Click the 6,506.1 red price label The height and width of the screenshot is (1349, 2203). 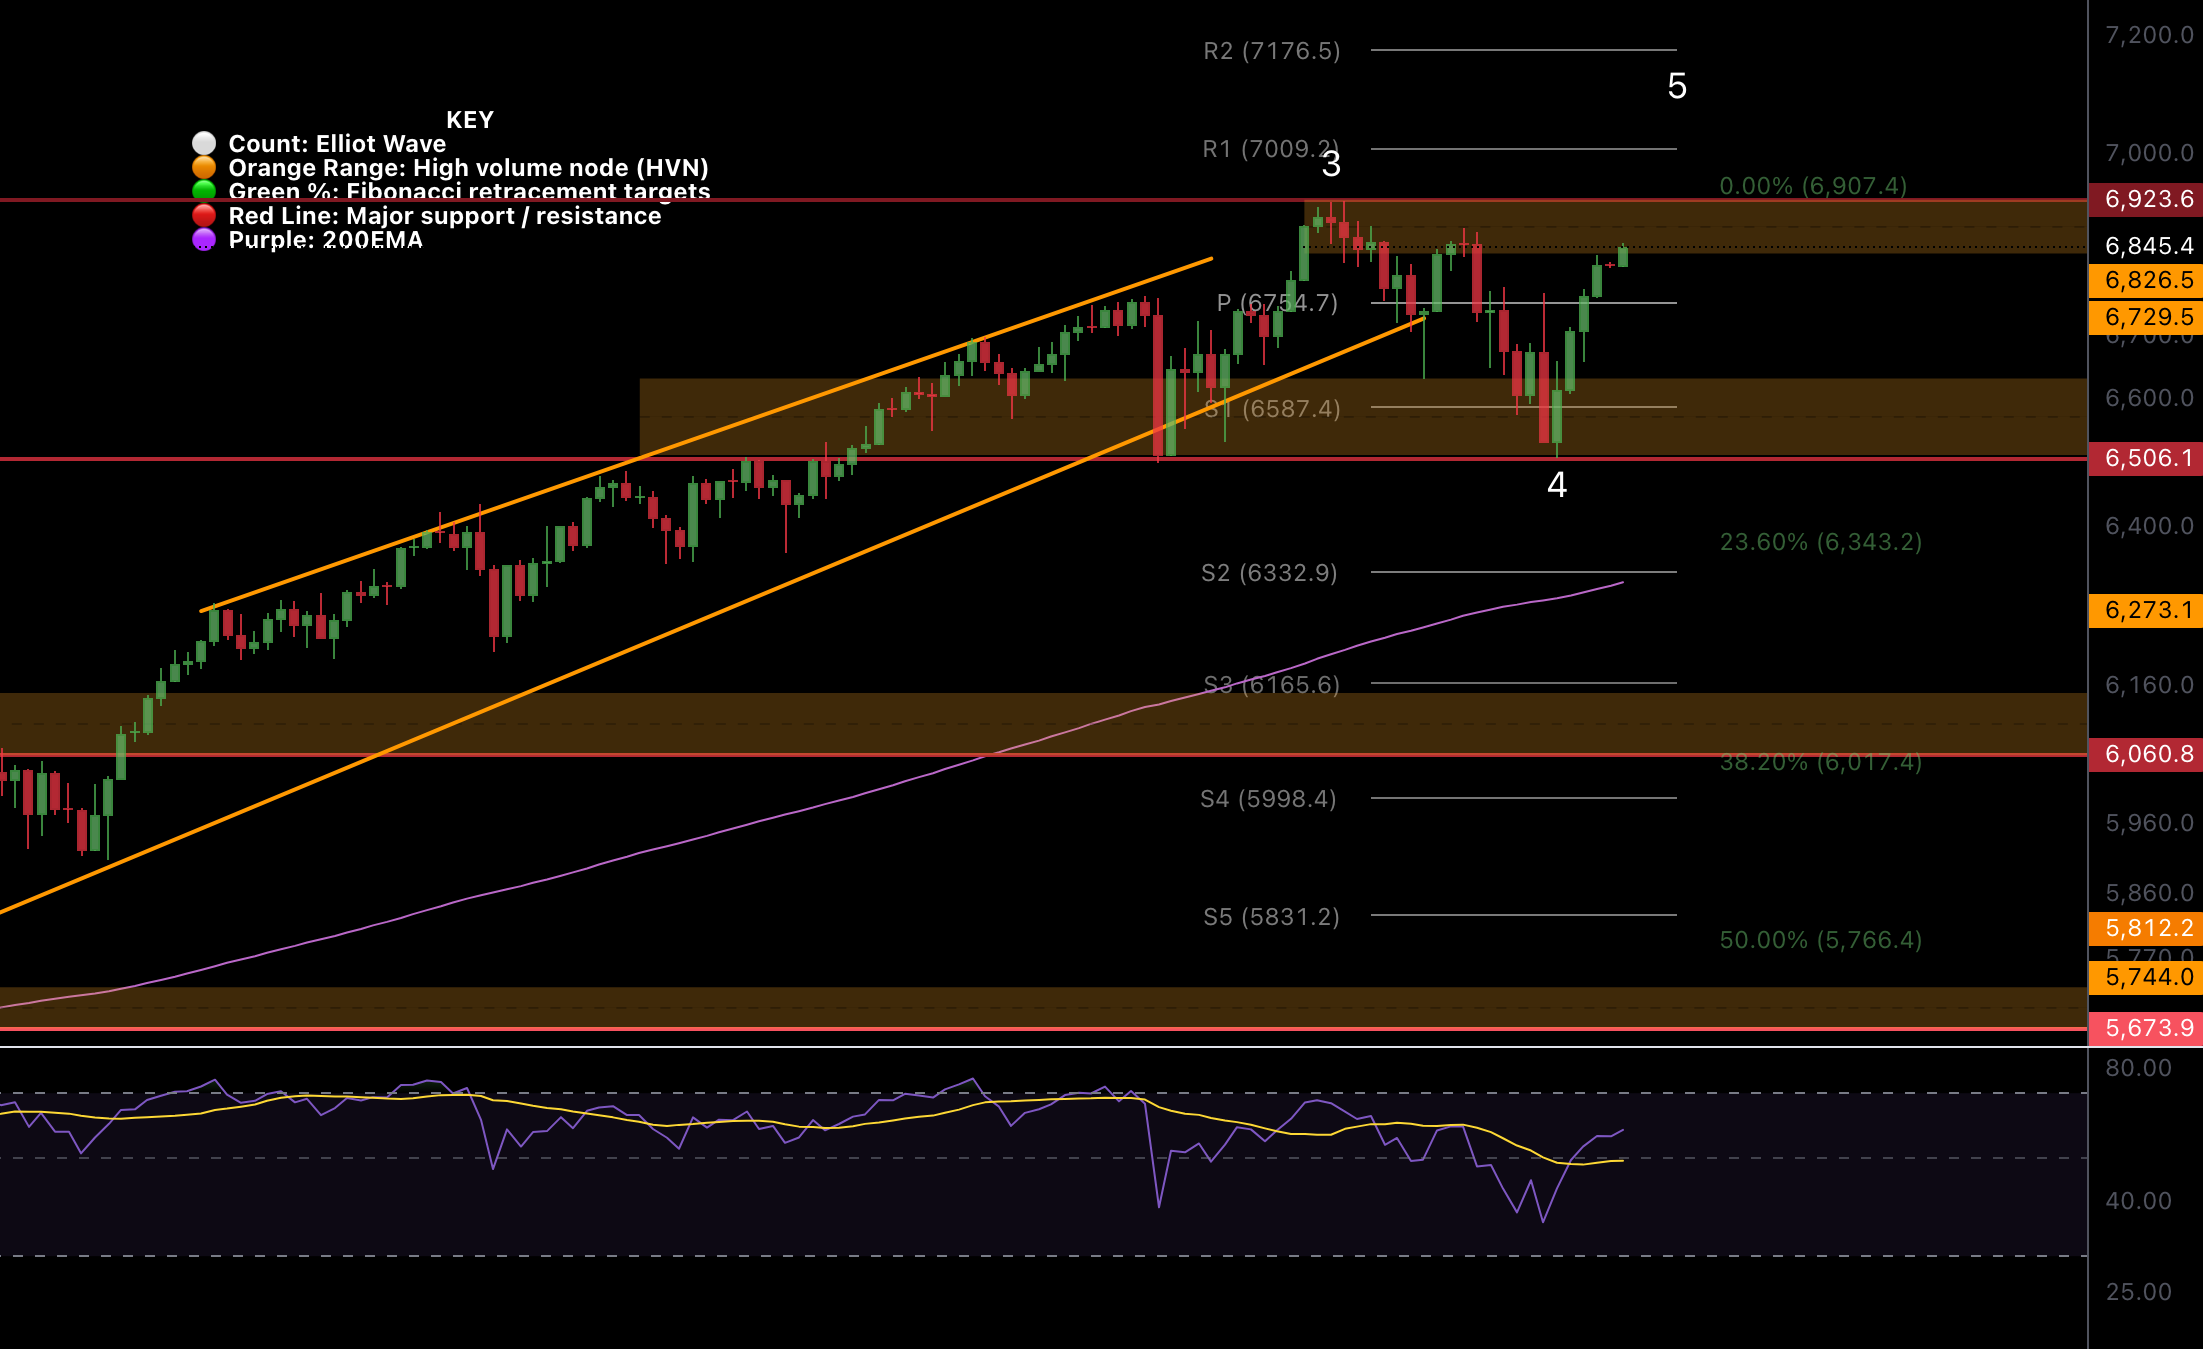coord(2148,458)
